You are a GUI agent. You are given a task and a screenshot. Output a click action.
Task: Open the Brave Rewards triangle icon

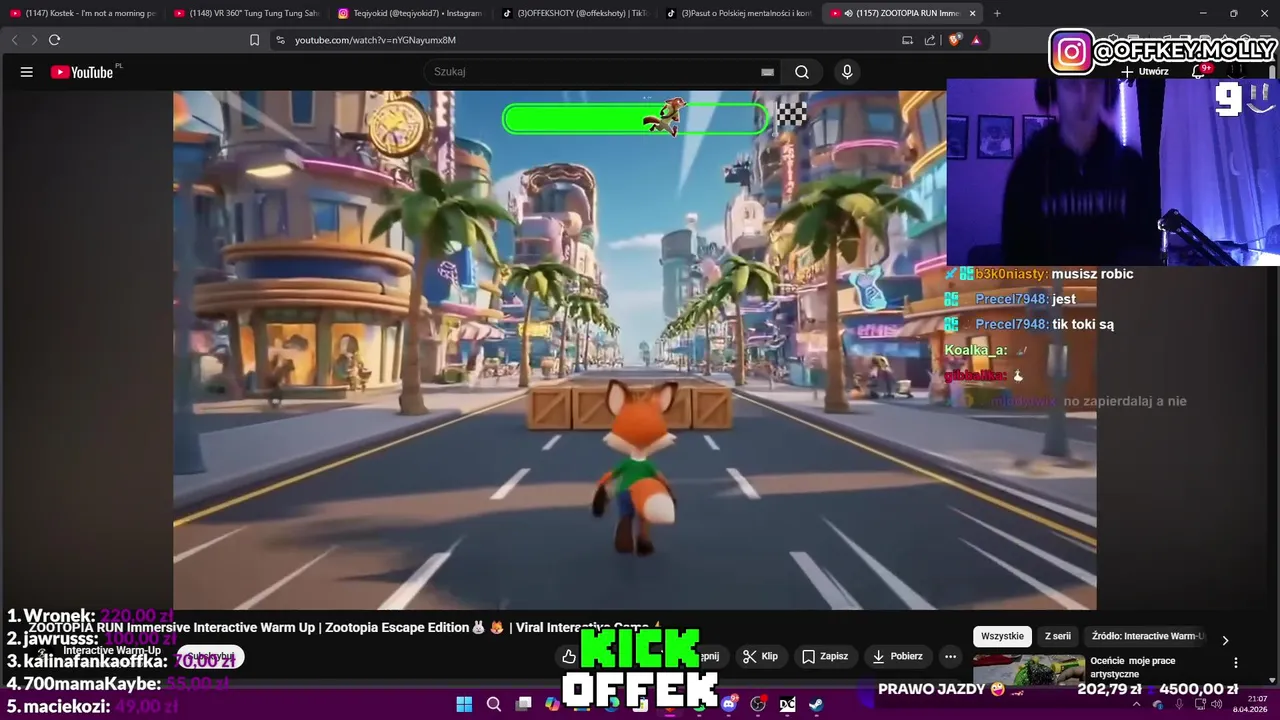[x=976, y=40]
